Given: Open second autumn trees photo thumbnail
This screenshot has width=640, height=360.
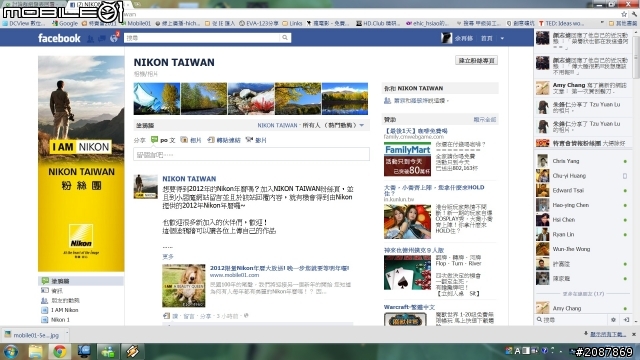Looking at the screenshot, I should click(x=204, y=99).
